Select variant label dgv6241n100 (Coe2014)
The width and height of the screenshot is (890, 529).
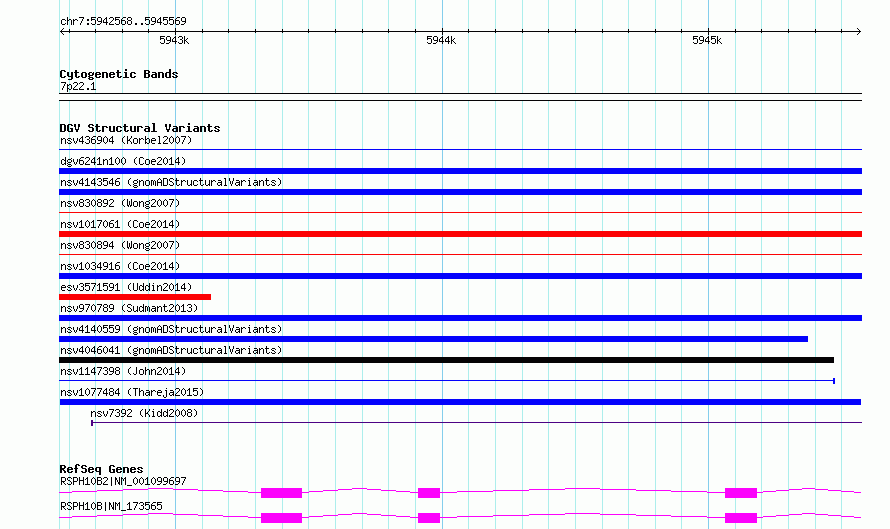123,161
